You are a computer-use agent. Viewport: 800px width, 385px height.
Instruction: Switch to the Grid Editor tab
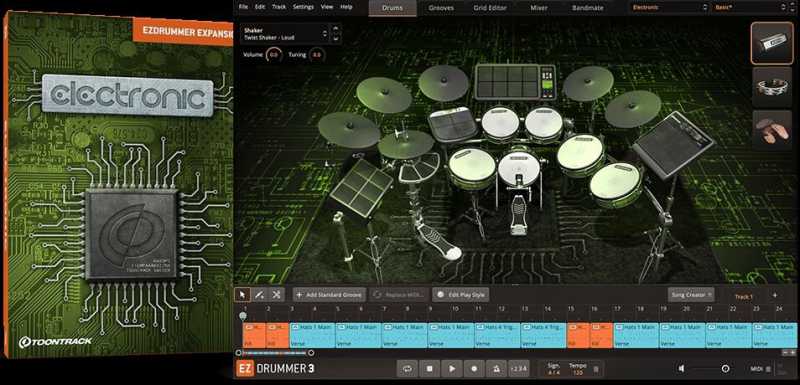[x=489, y=8]
